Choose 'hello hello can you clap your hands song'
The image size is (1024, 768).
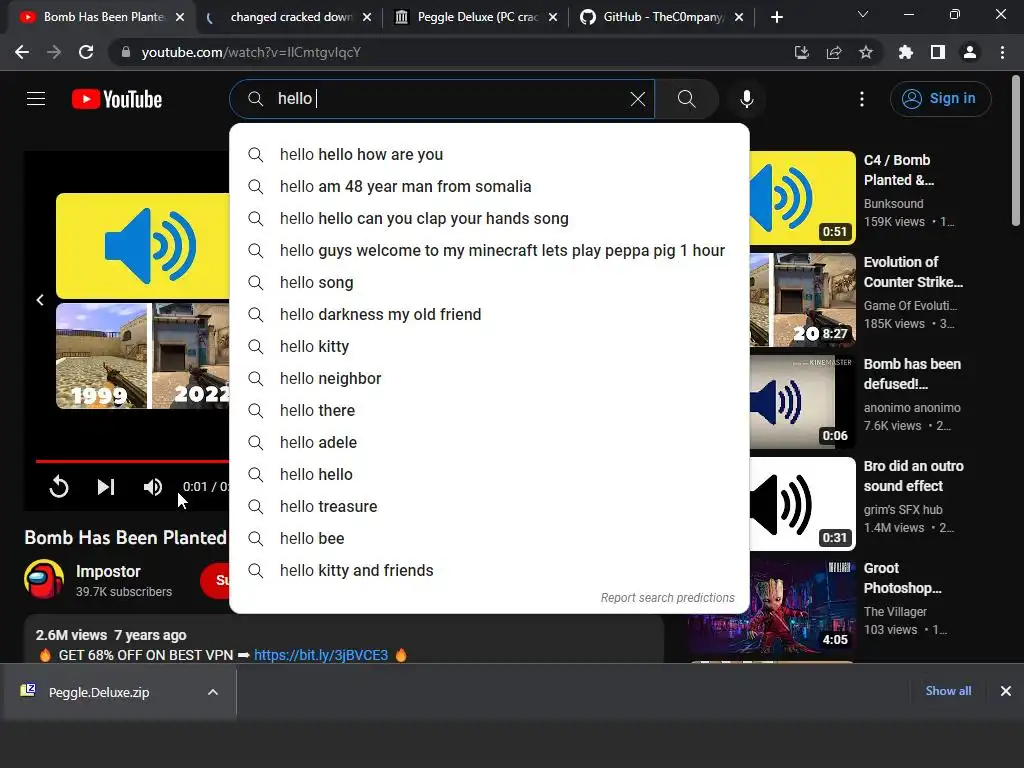pos(489,218)
